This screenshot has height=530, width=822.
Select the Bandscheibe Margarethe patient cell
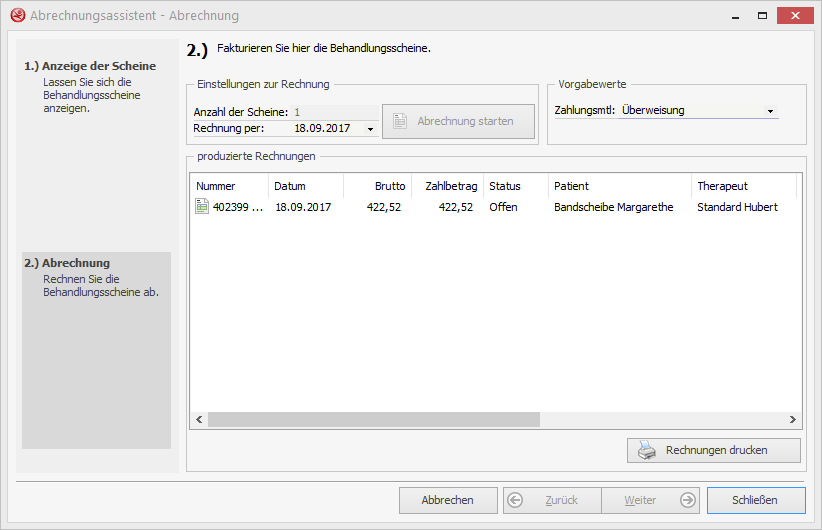tap(613, 207)
